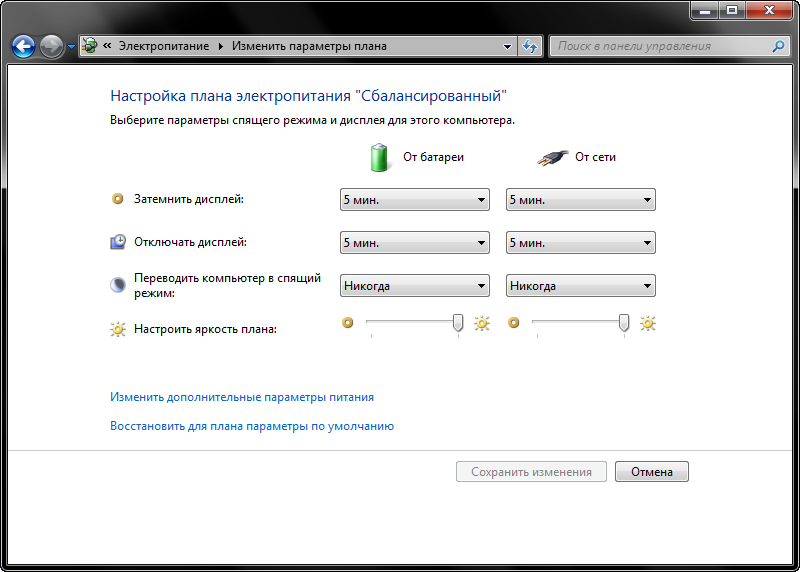Click the dim display icon beside Затемнить дисплей
The image size is (800, 572).
[x=117, y=198]
